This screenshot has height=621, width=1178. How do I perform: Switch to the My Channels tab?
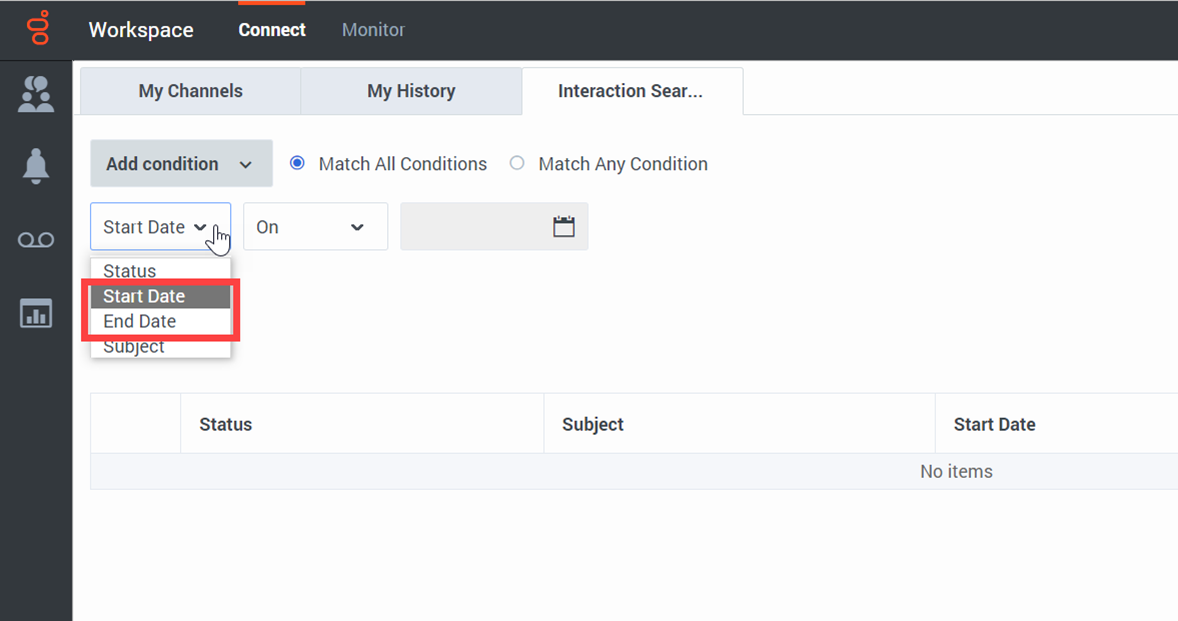(x=190, y=91)
